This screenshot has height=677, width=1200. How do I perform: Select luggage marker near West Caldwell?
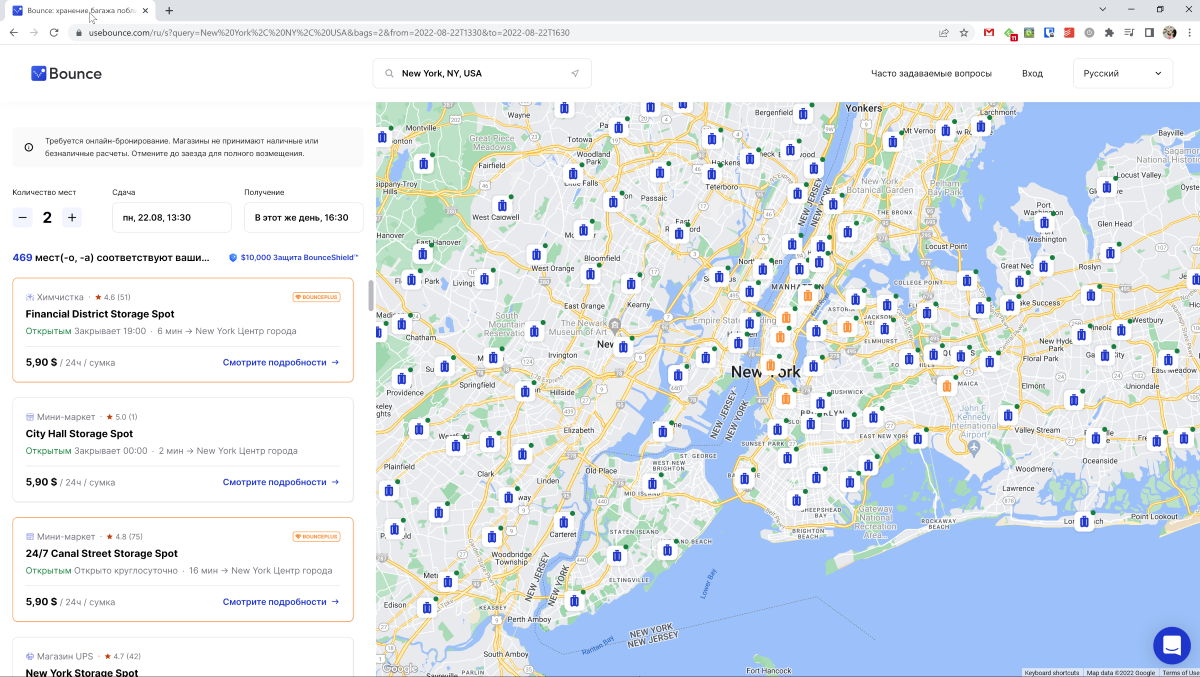pyautogui.click(x=500, y=204)
